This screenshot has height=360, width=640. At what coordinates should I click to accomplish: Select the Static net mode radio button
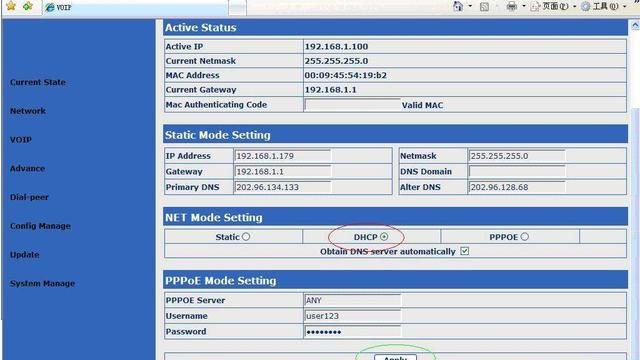point(246,237)
